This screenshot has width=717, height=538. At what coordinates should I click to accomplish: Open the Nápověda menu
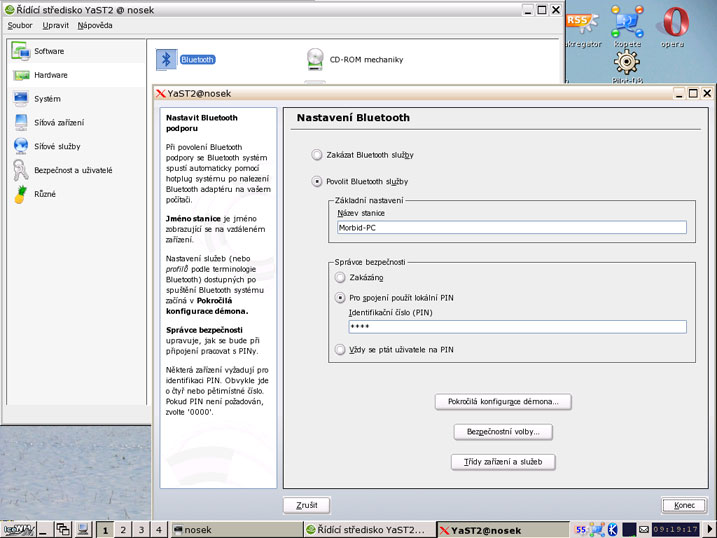coord(95,25)
